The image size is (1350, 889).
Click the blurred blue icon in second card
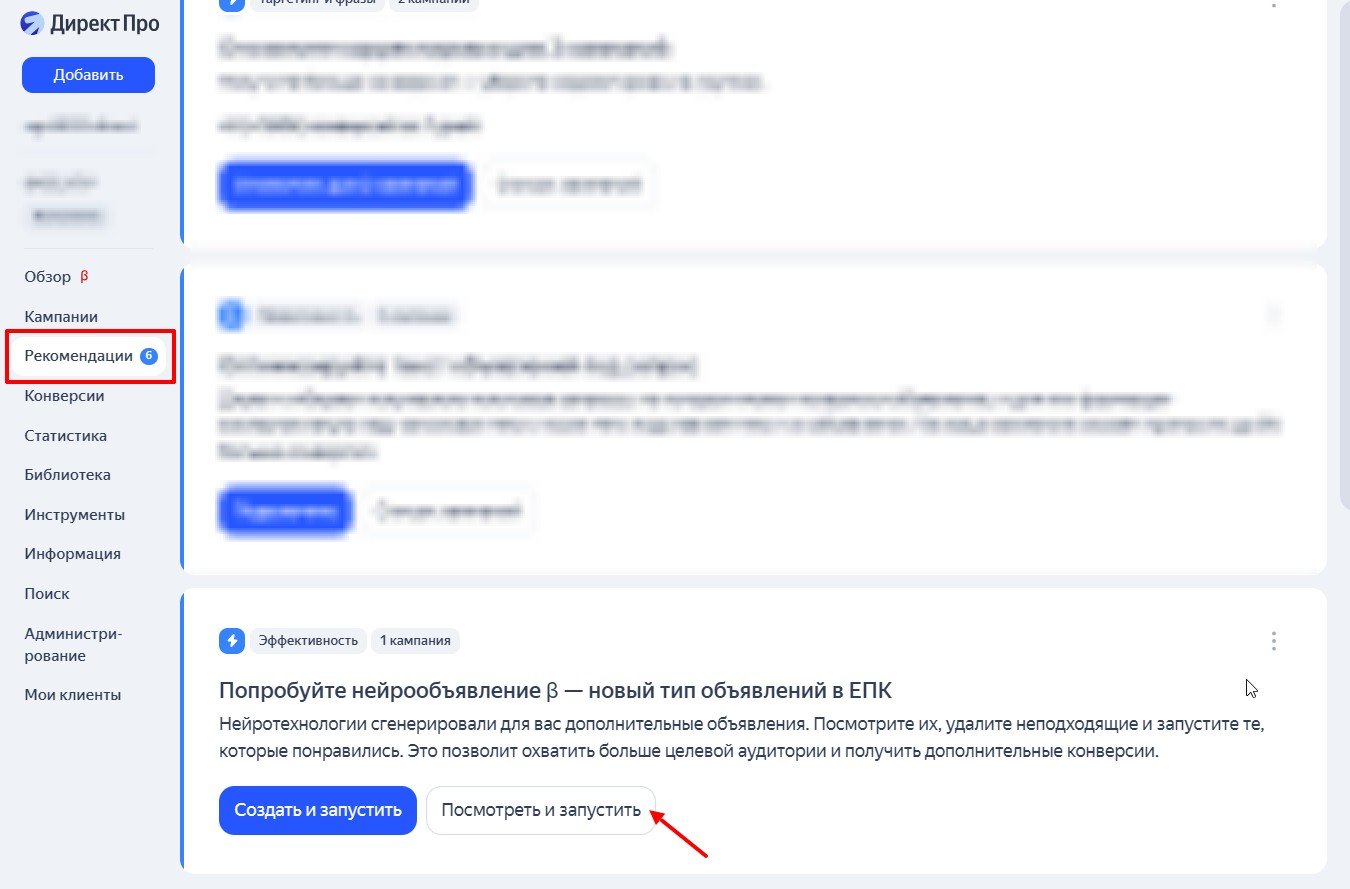(231, 316)
